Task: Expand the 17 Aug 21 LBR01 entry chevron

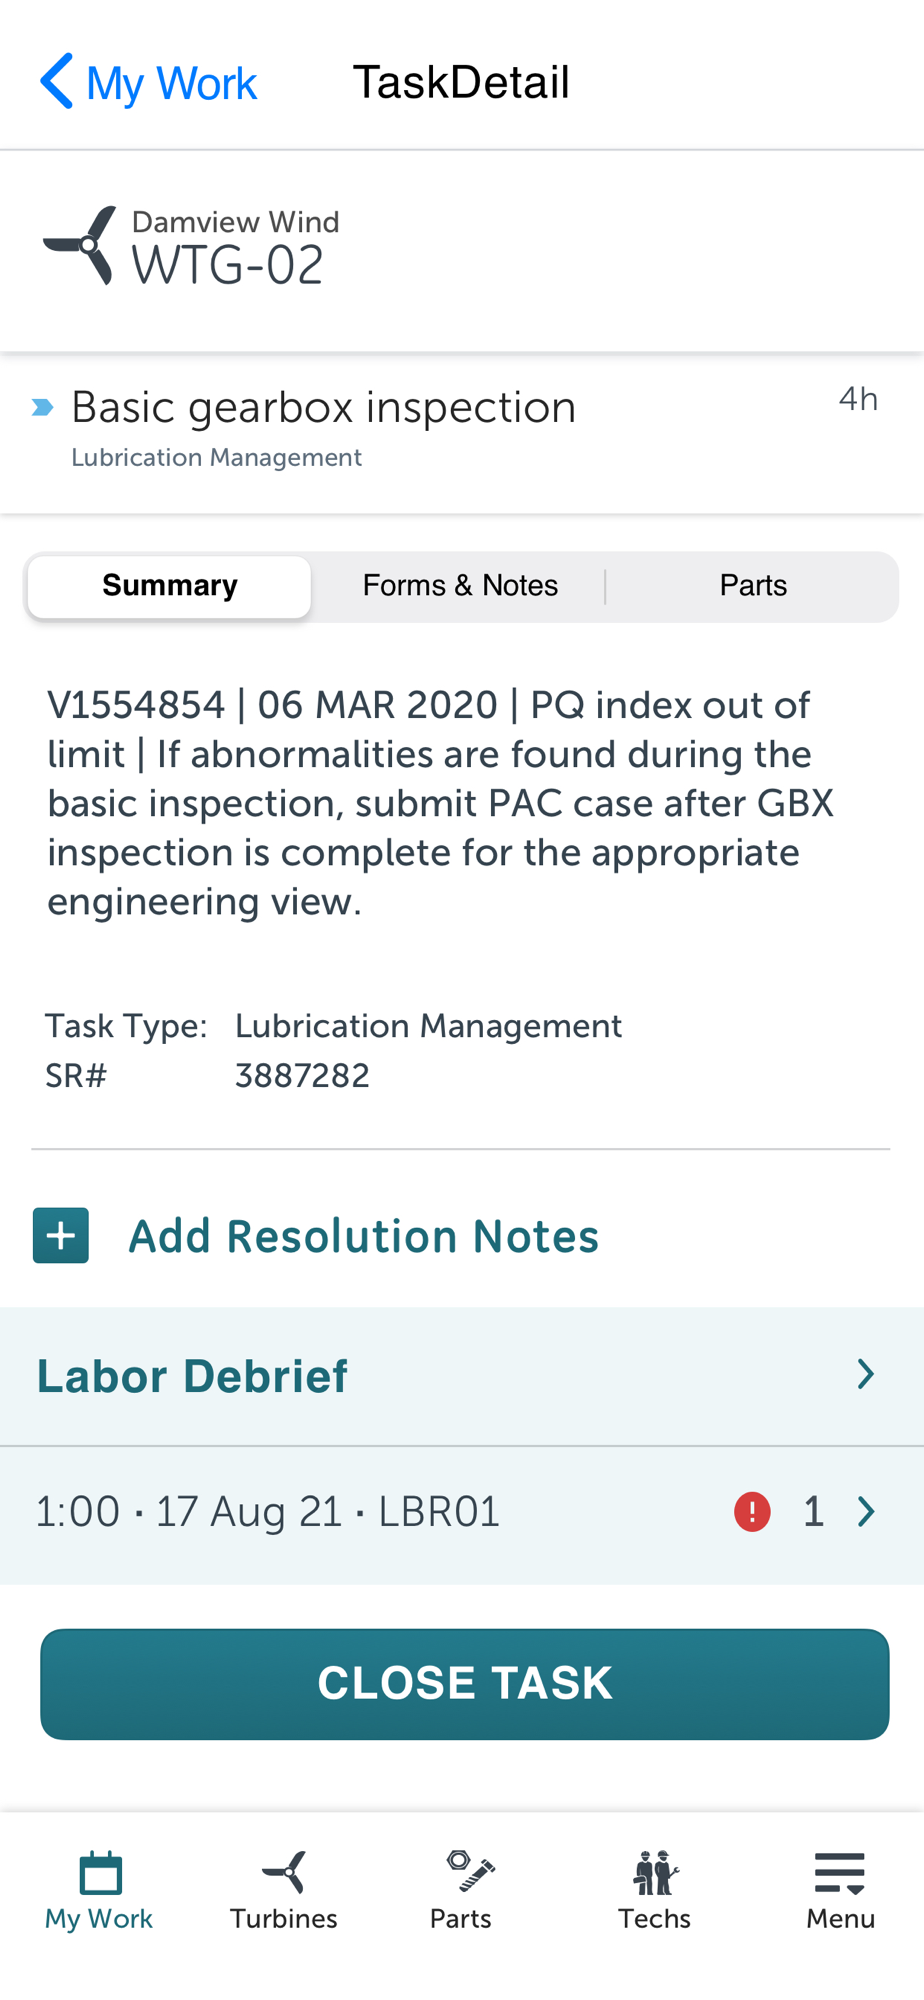Action: click(x=866, y=1512)
